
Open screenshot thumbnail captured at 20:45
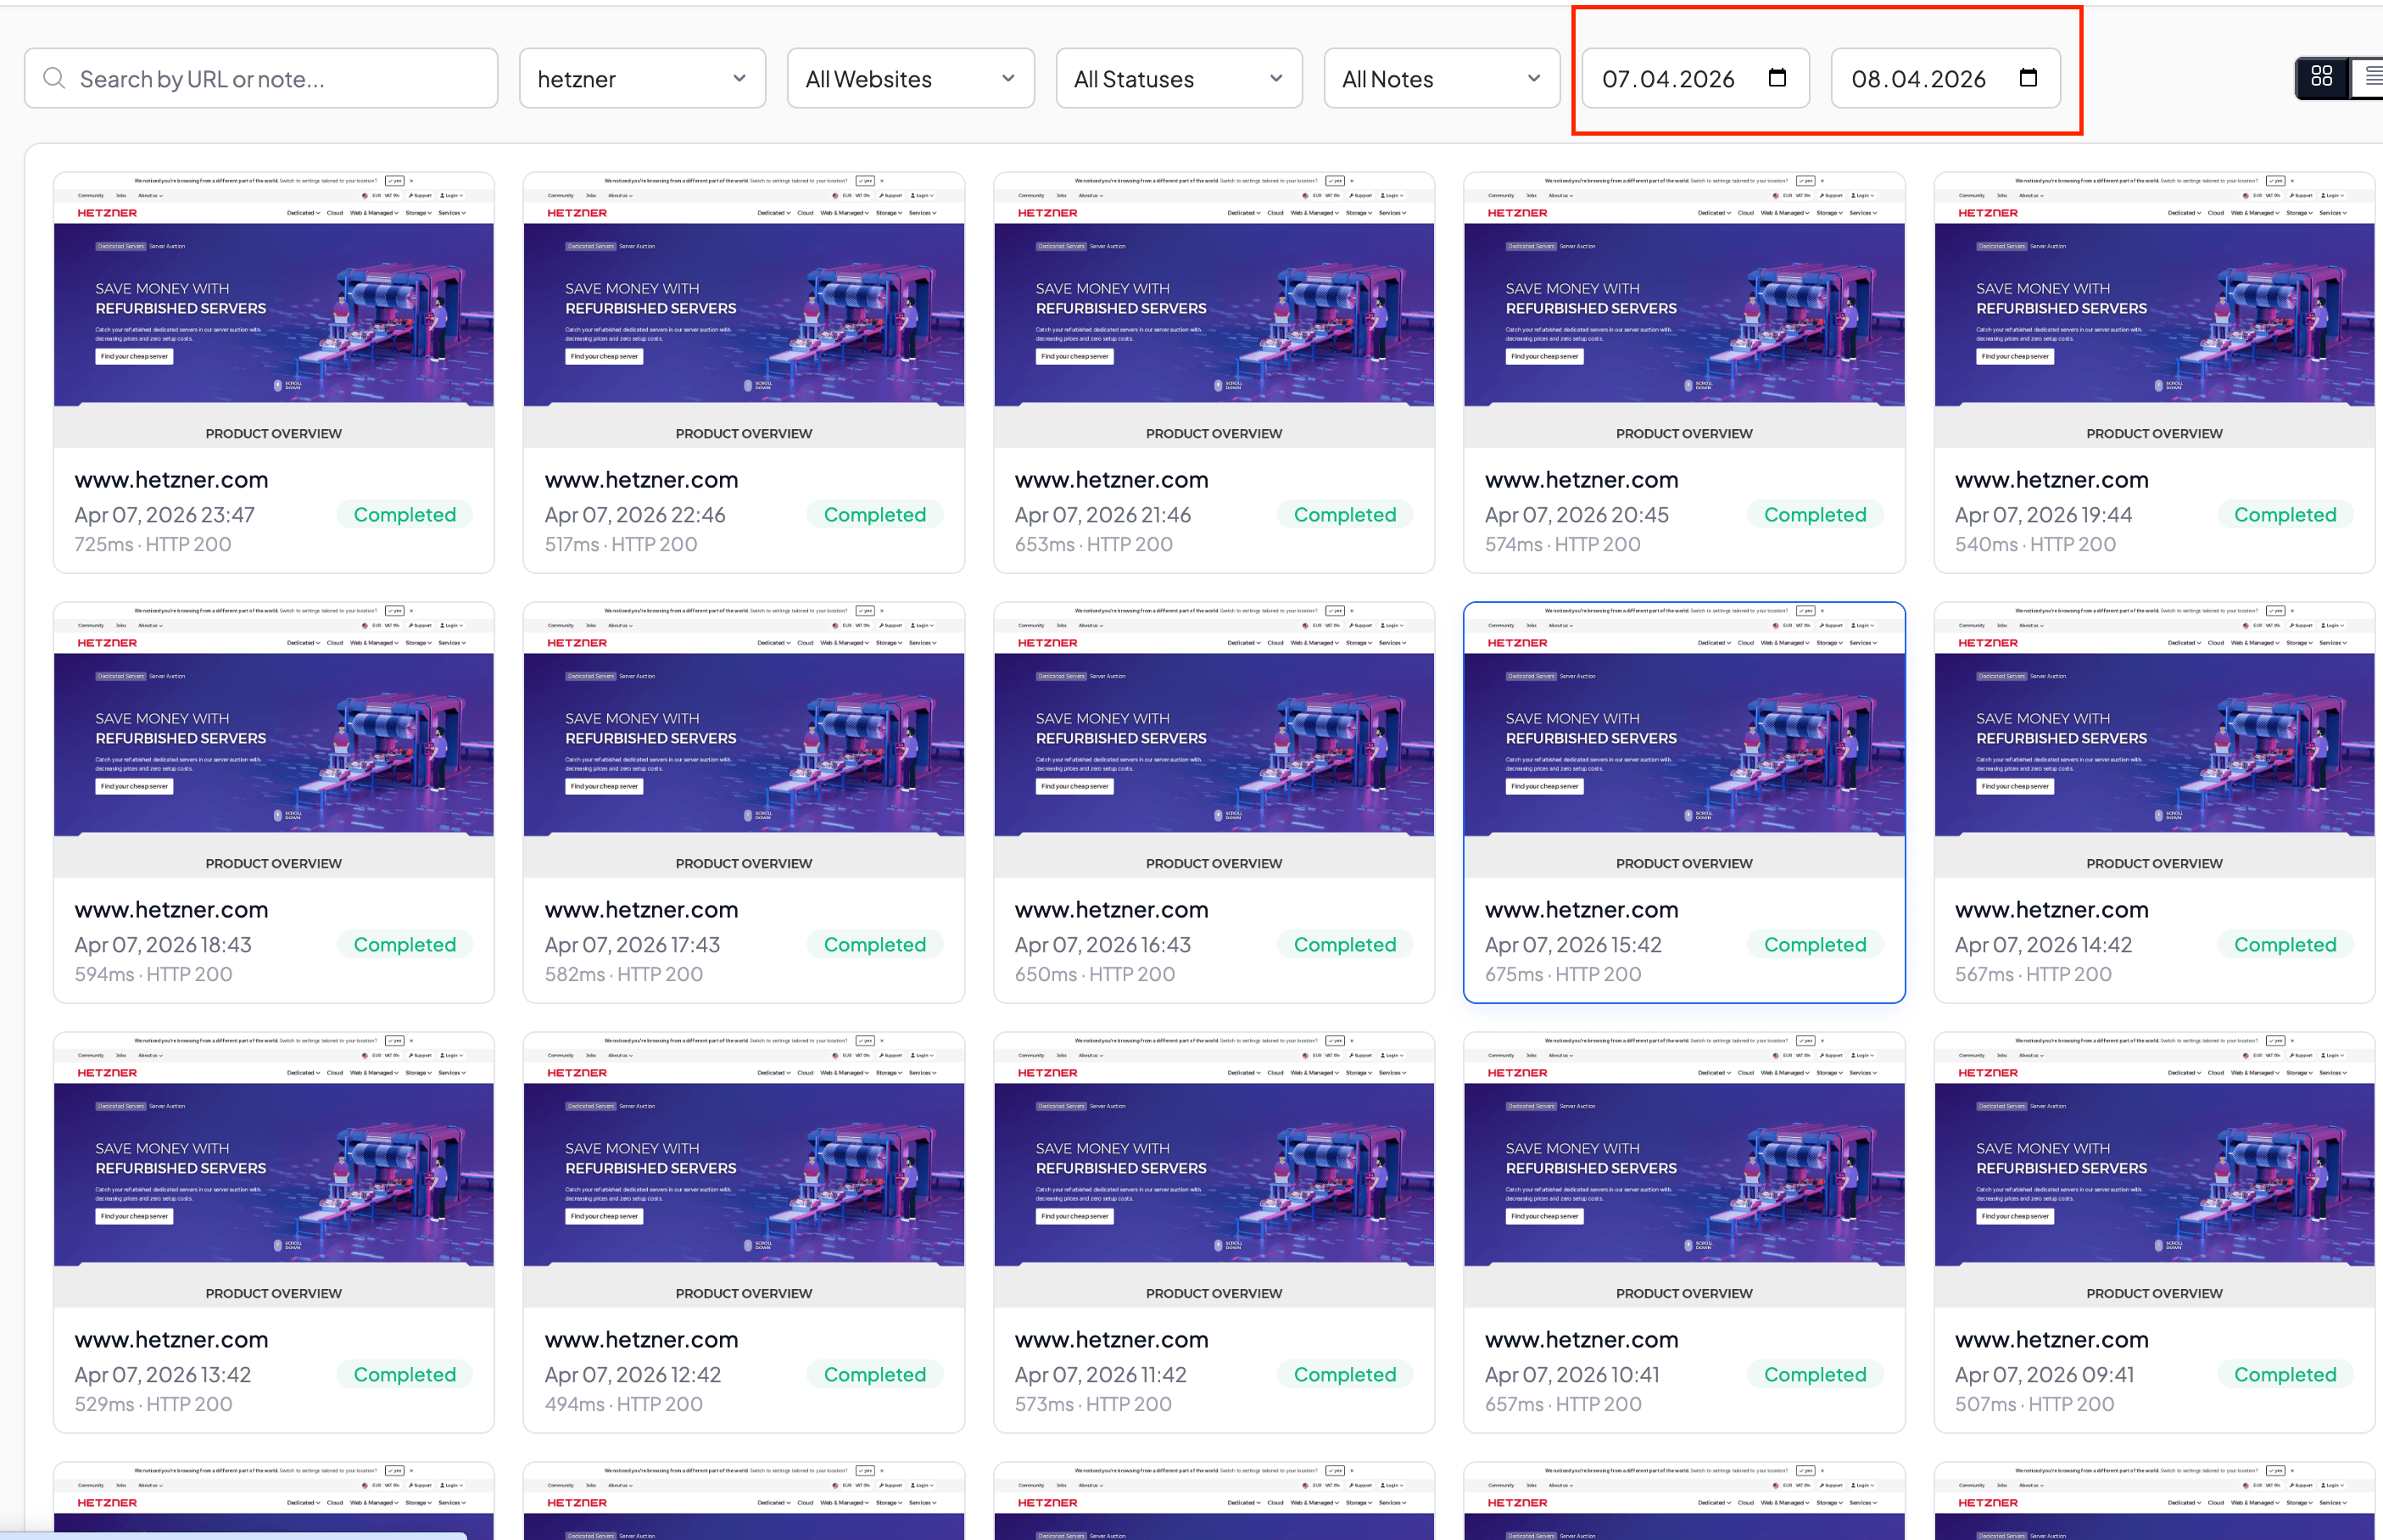[x=1684, y=310]
